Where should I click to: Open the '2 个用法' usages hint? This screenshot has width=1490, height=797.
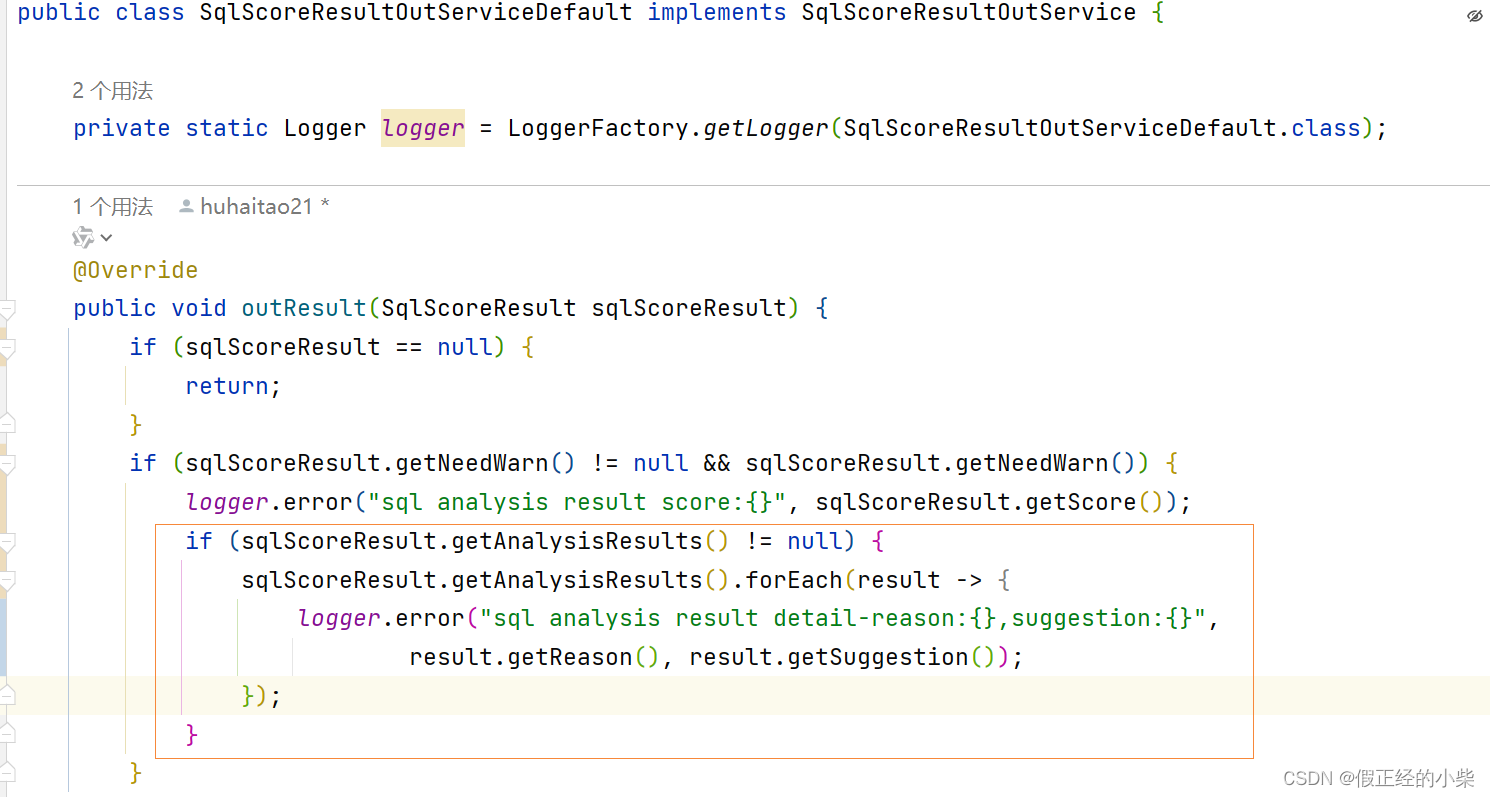click(113, 91)
